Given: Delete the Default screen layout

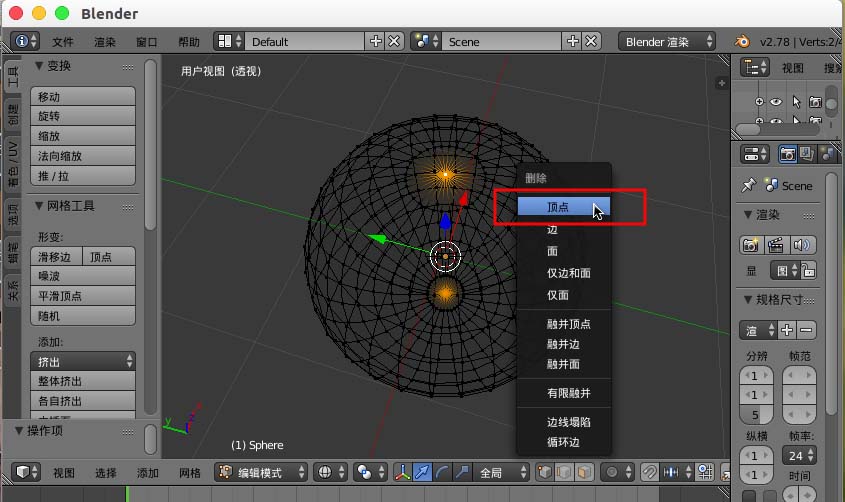Looking at the screenshot, I should coord(394,41).
